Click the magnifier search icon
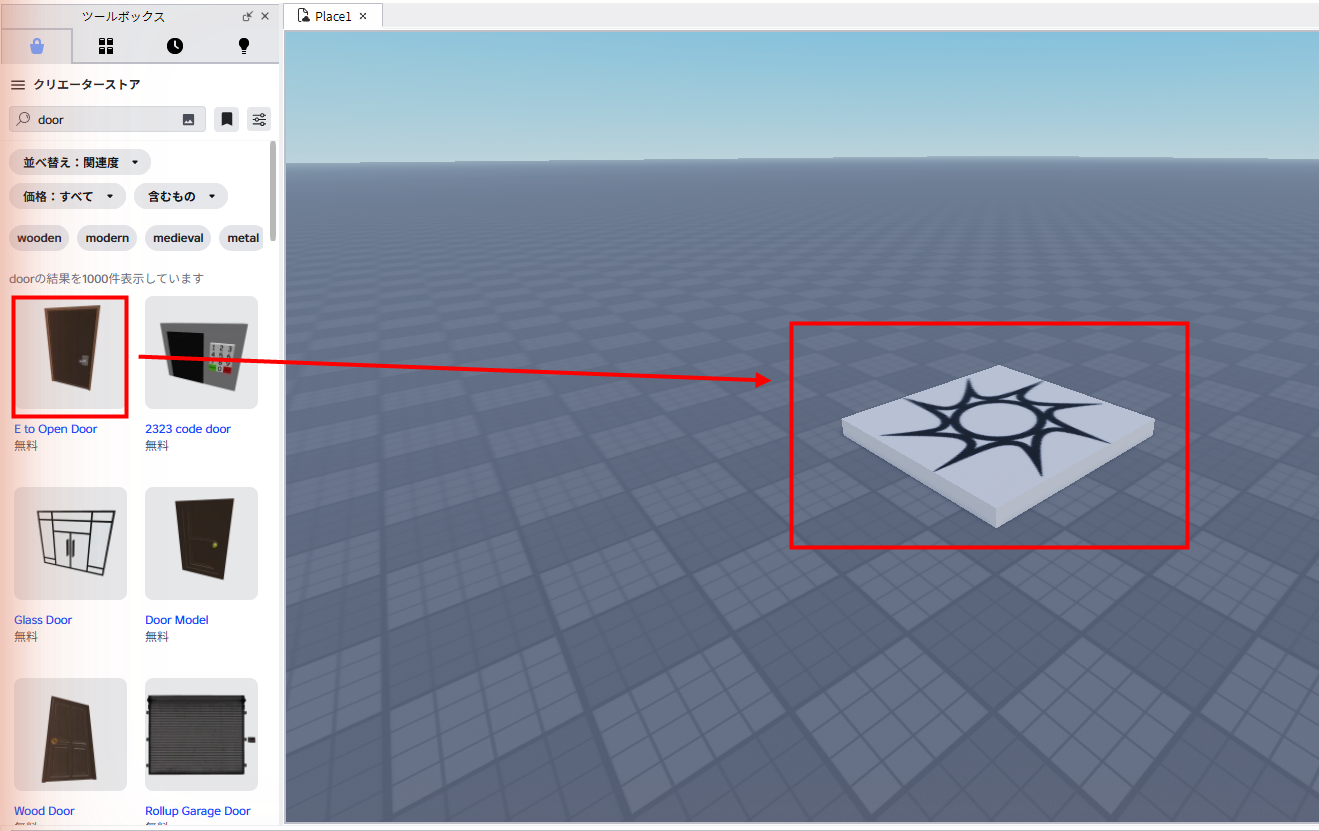 point(24,120)
